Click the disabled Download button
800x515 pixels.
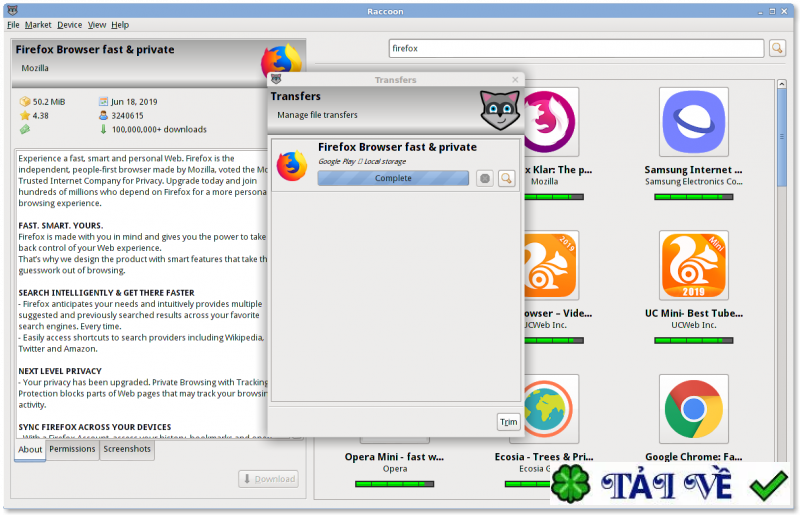point(269,479)
